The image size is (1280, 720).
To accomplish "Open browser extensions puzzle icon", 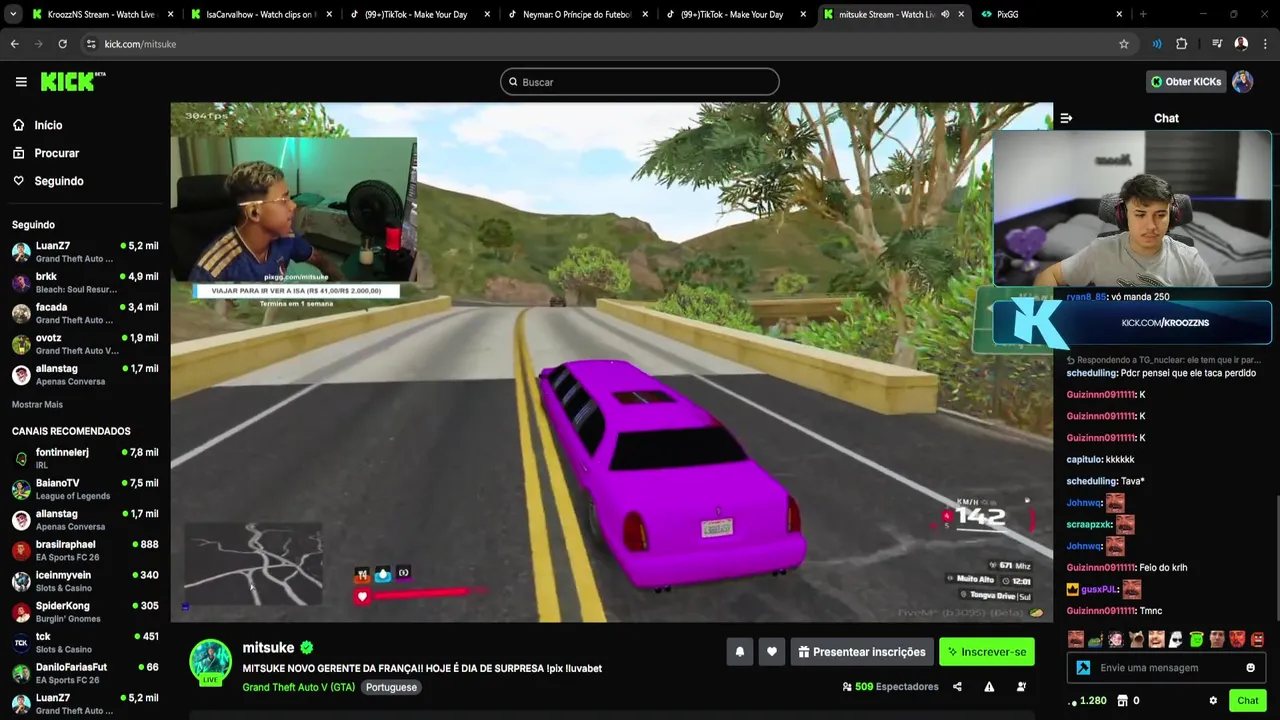I will pyautogui.click(x=1181, y=44).
